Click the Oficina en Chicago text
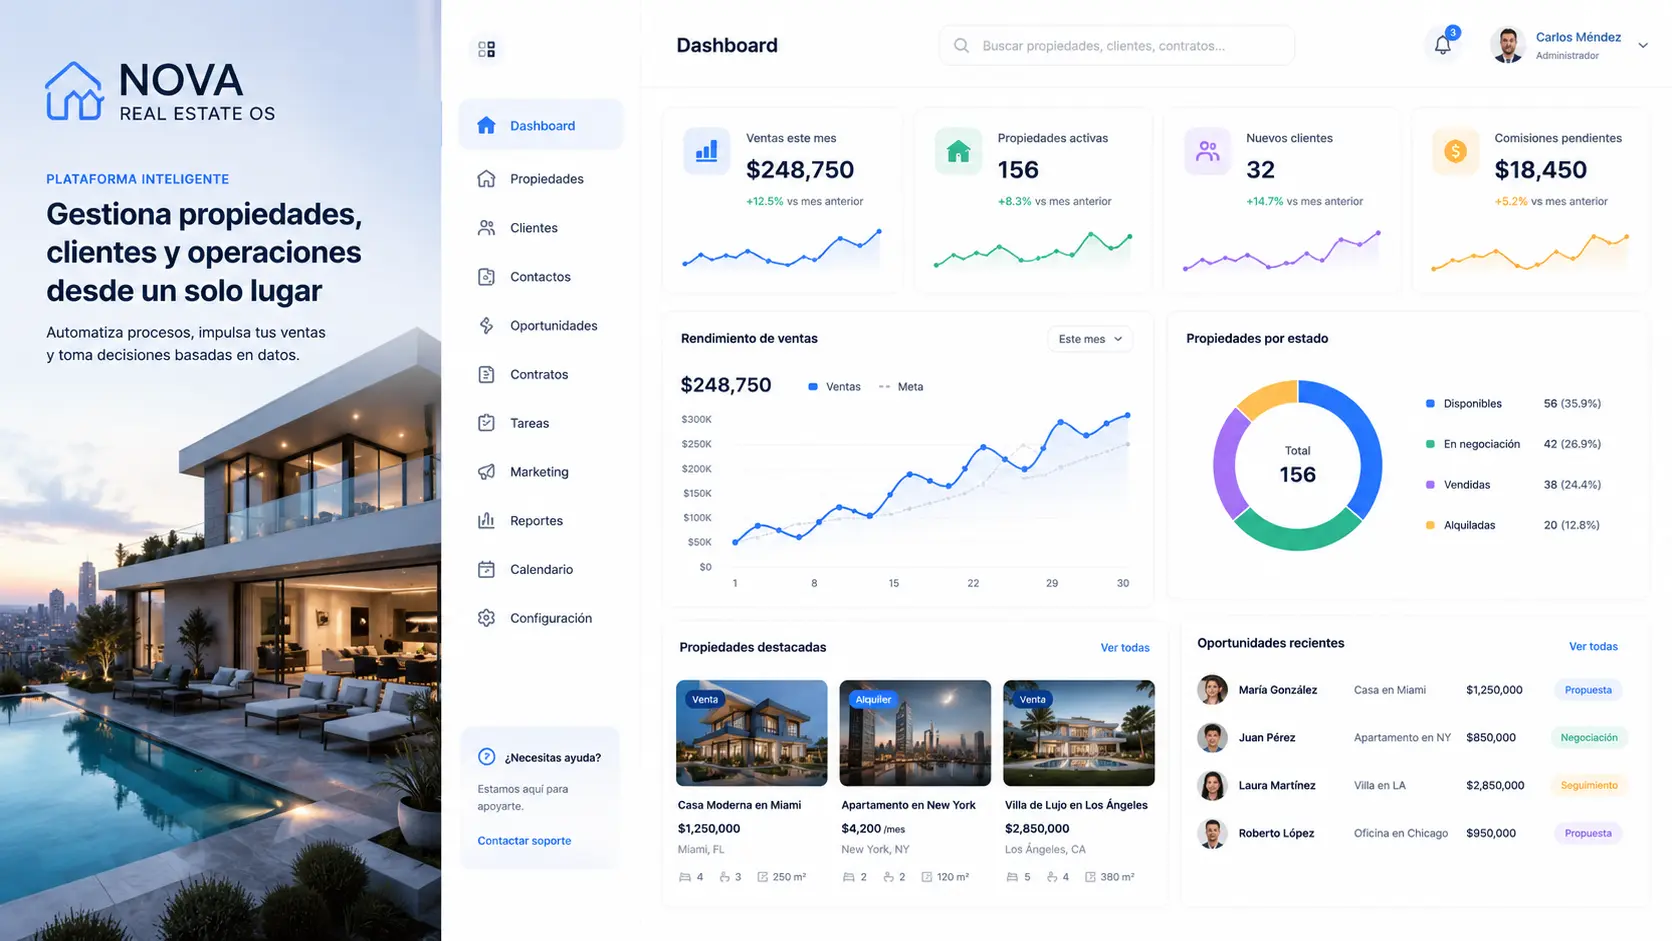 1401,833
